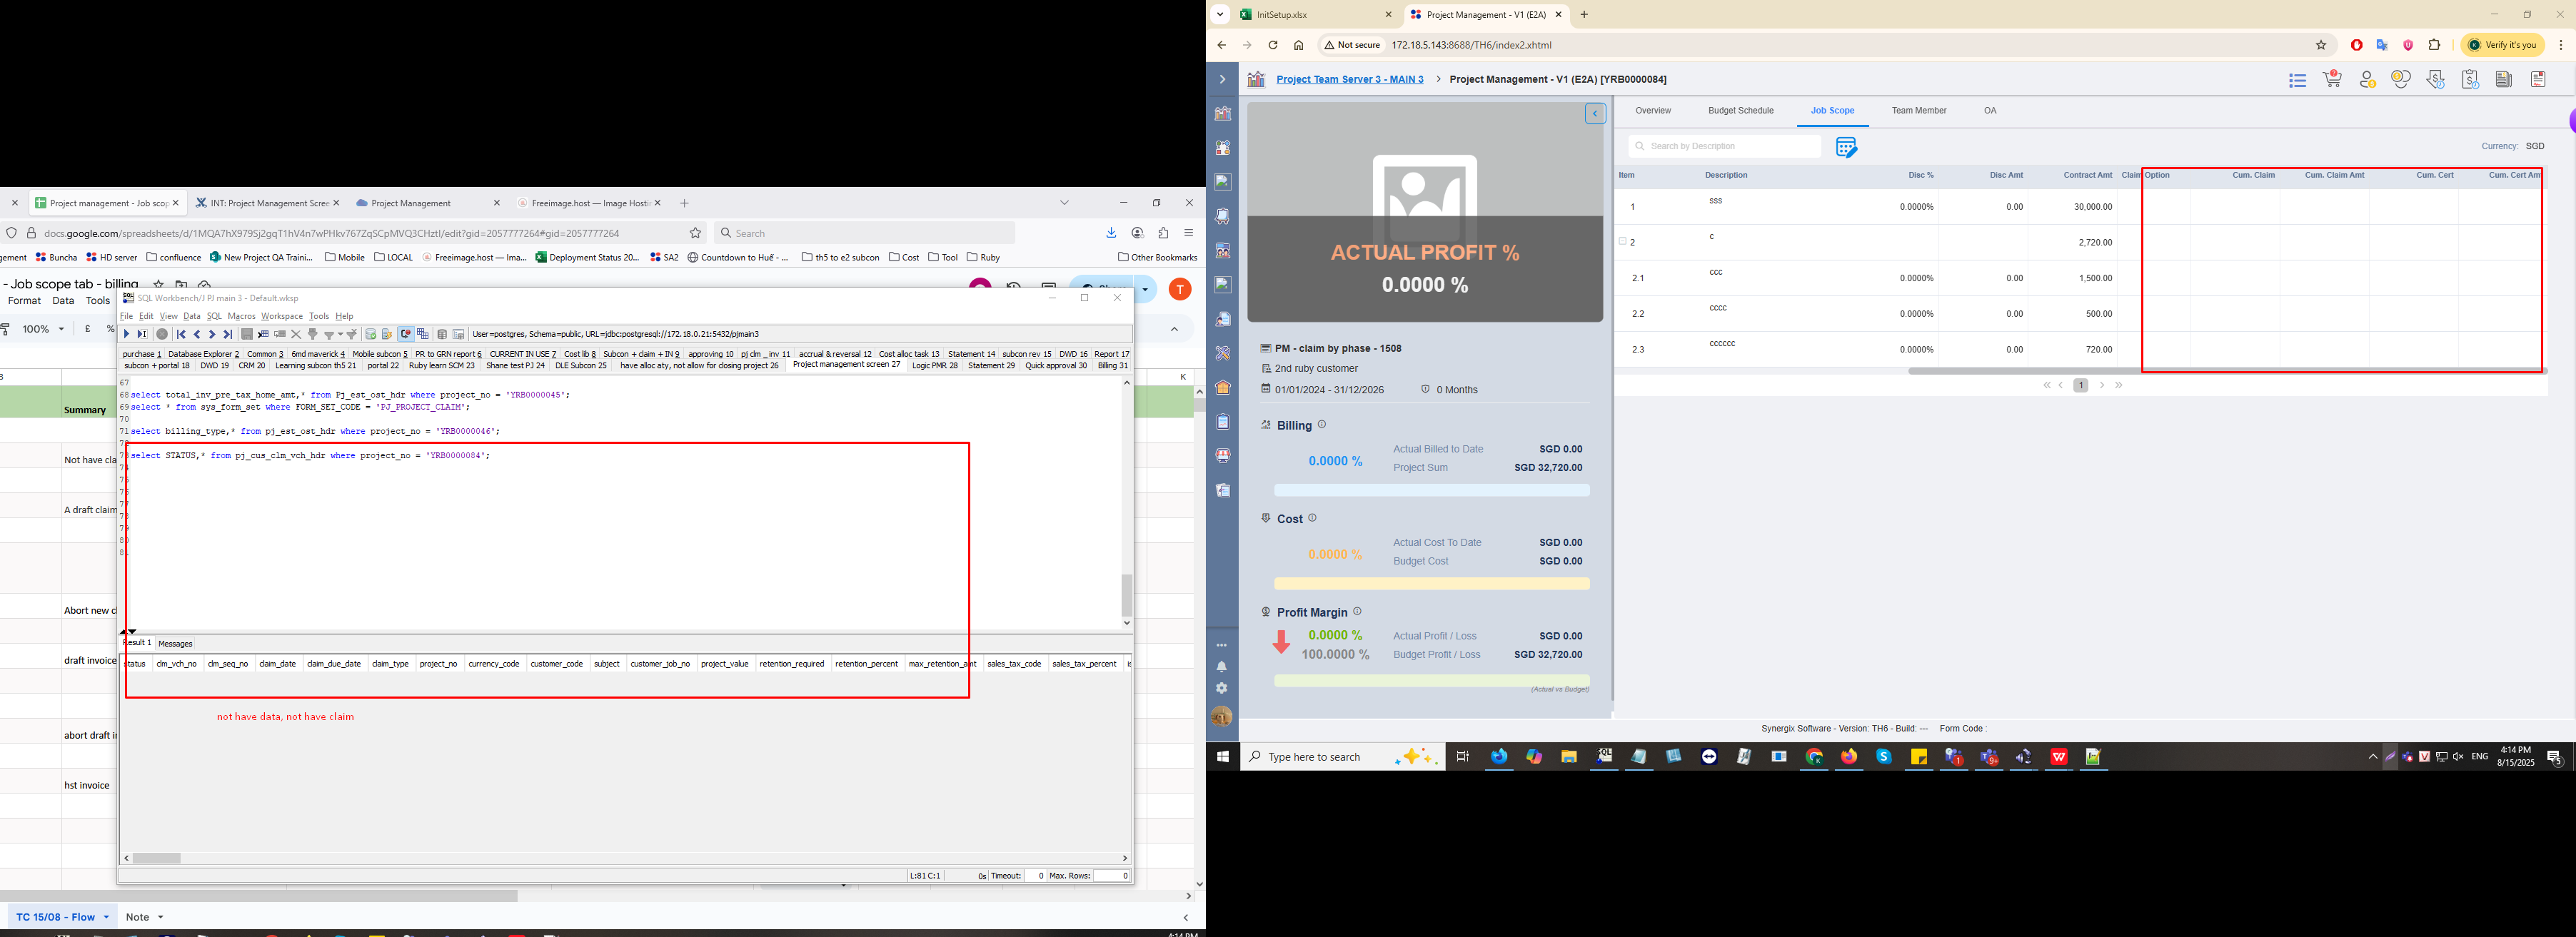This screenshot has width=2576, height=937.
Task: Open zoom level 100% dropdown in Sheets
Action: 43,329
